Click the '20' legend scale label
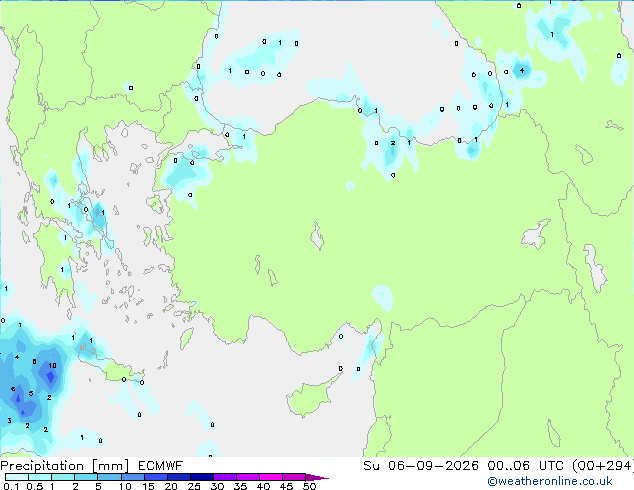This screenshot has height=490, width=634. coord(171,486)
